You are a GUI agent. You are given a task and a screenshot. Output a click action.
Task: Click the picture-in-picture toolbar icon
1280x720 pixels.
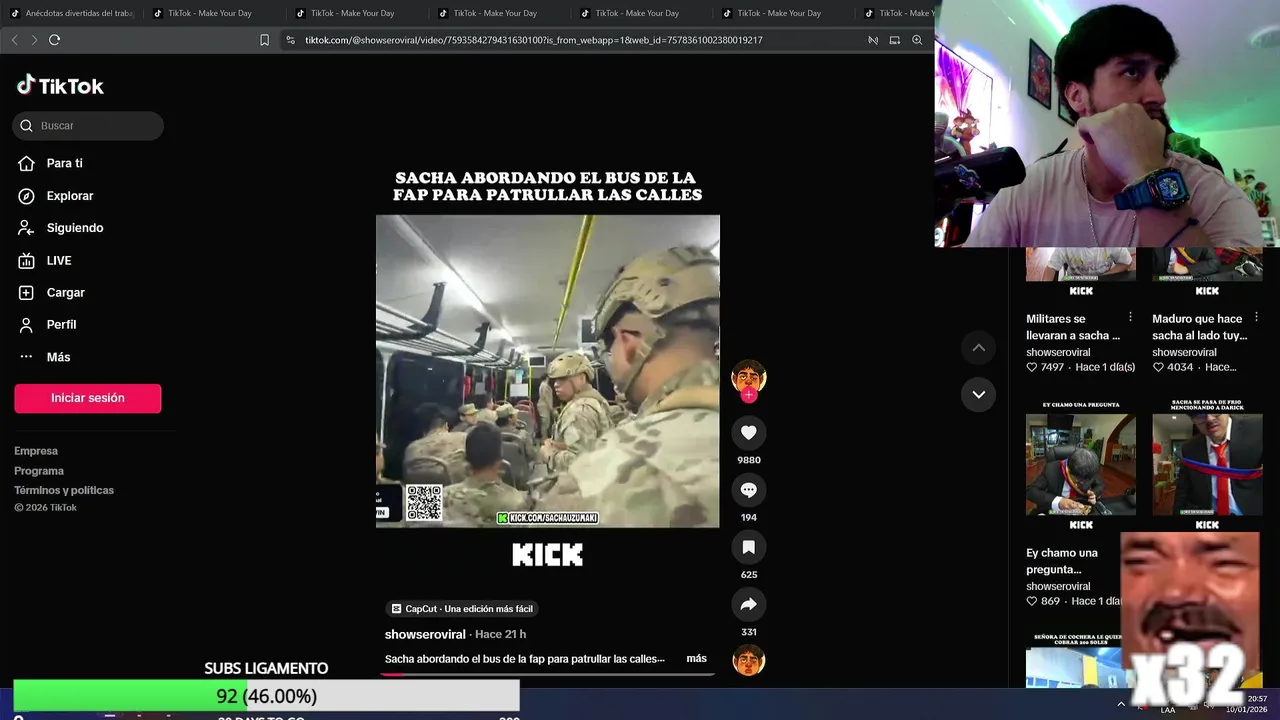point(895,40)
